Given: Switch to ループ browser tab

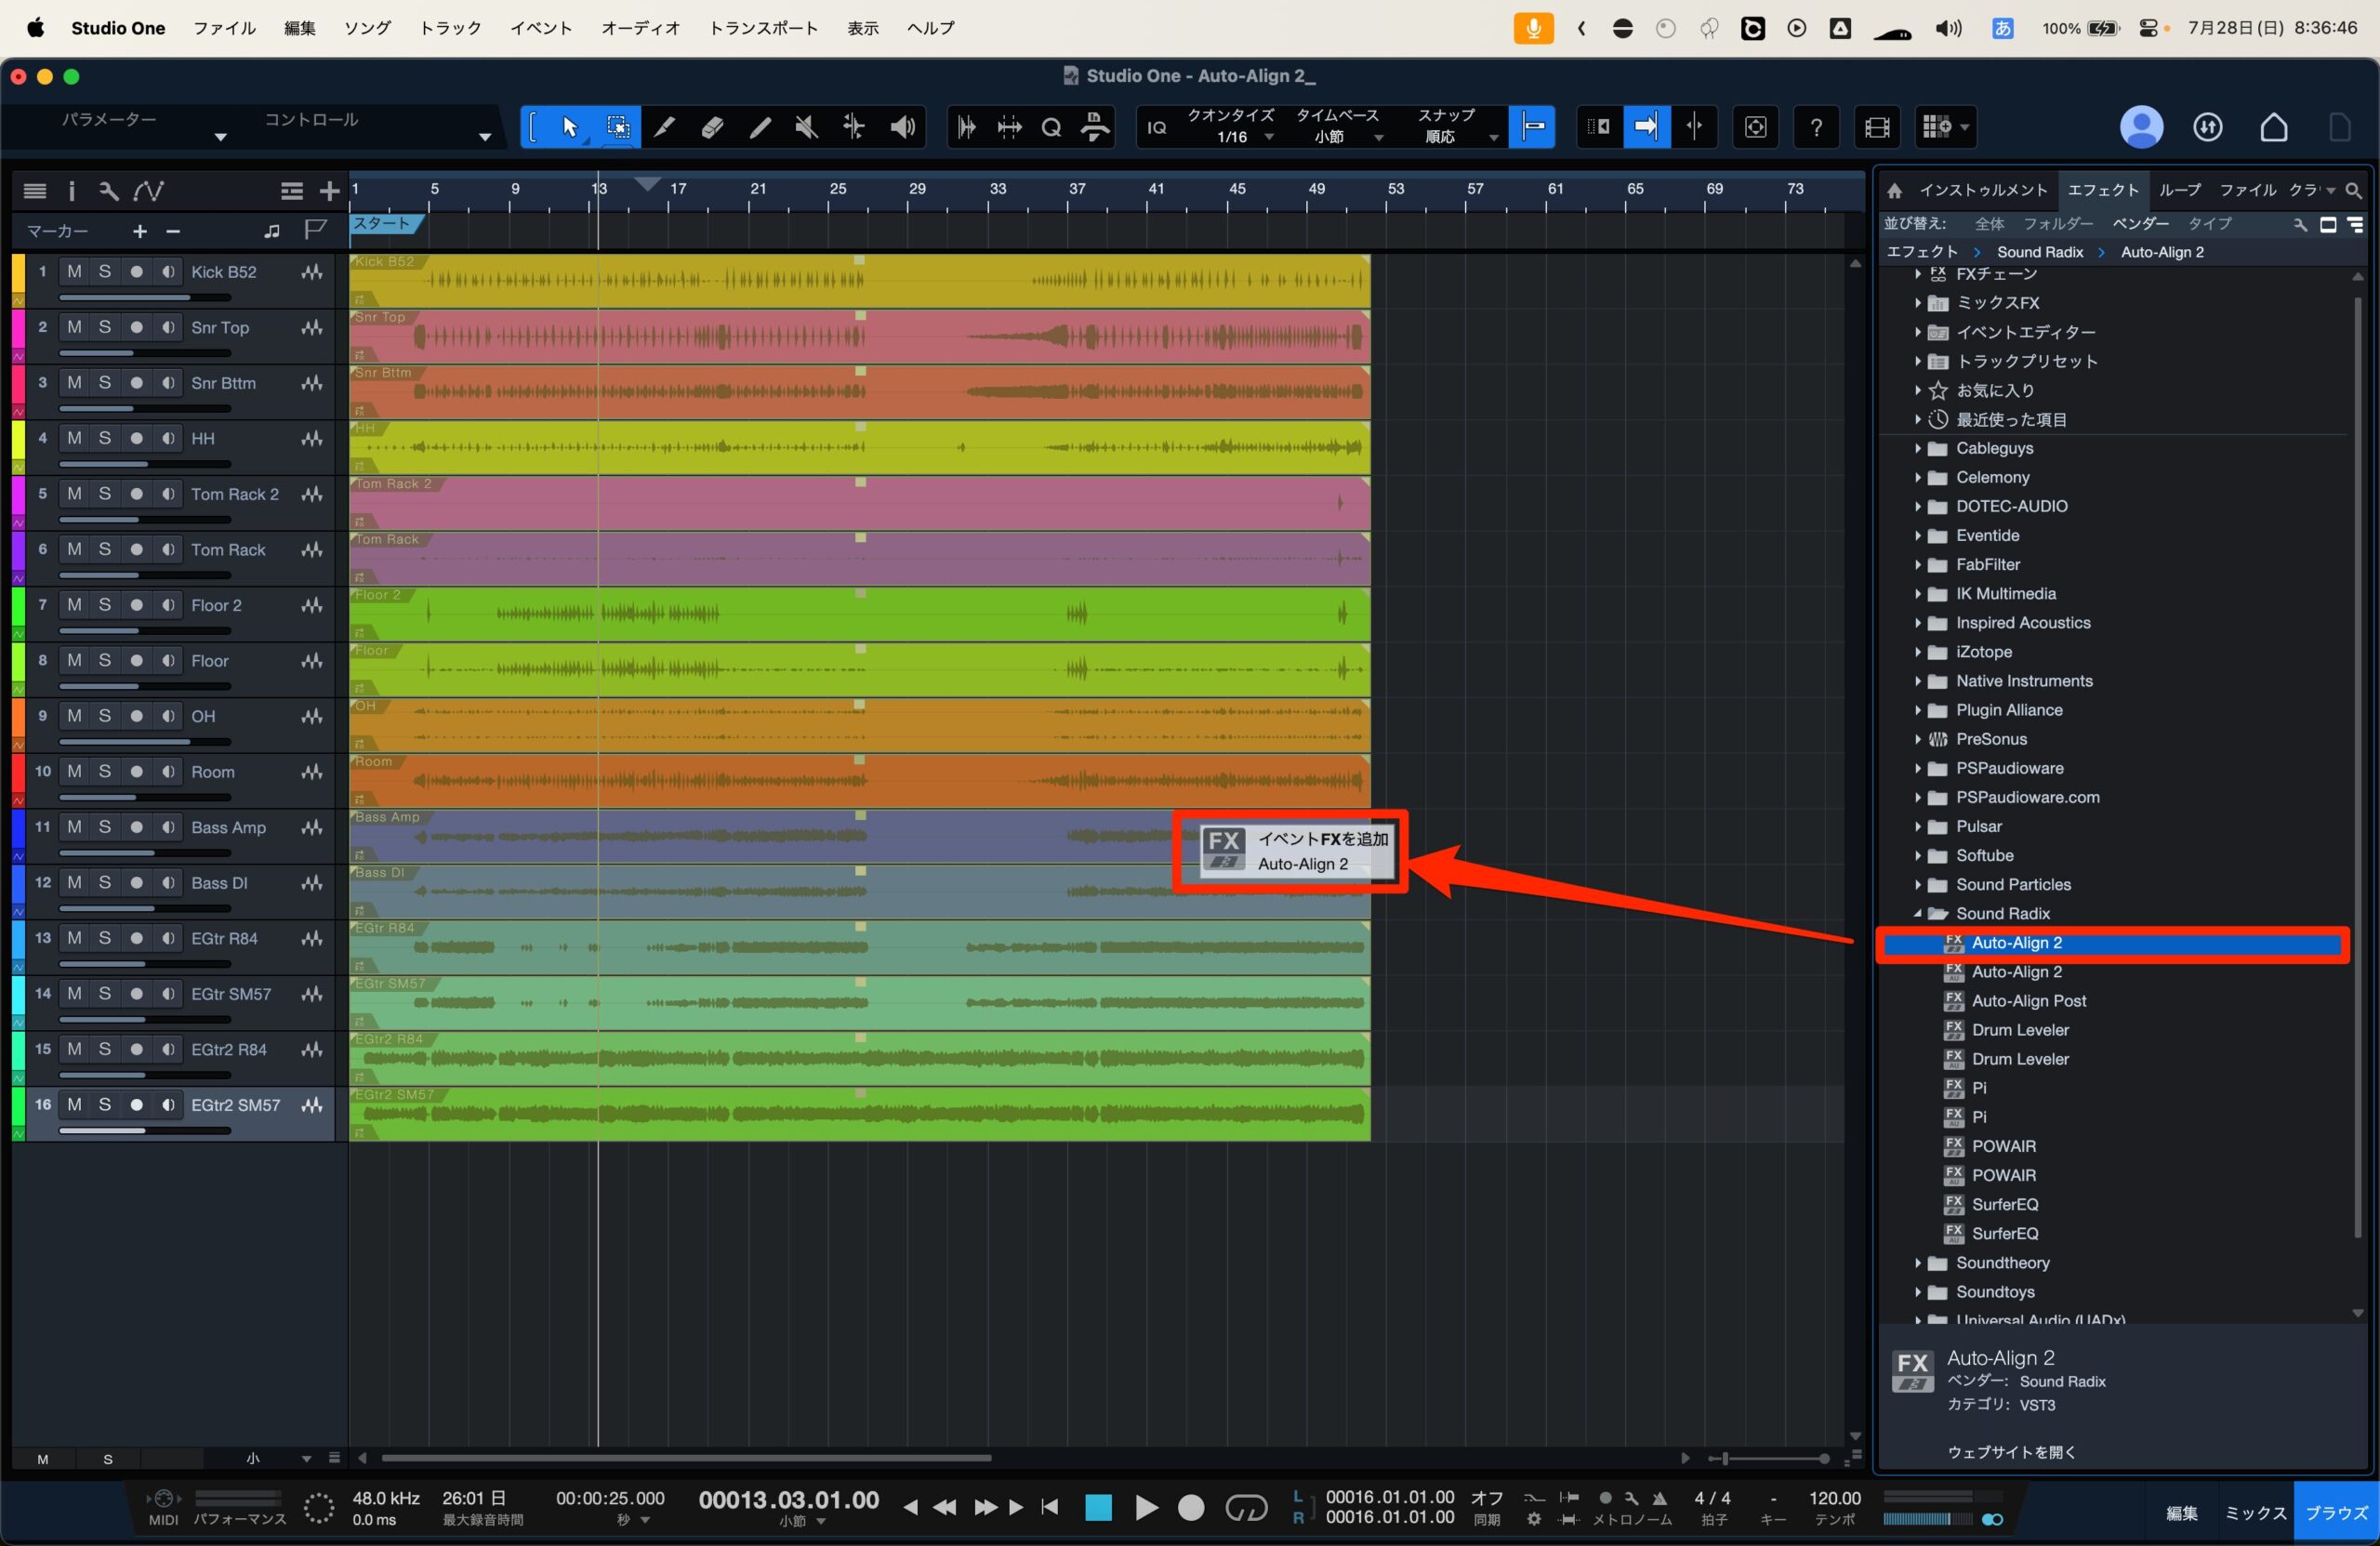Looking at the screenshot, I should tap(2180, 190).
